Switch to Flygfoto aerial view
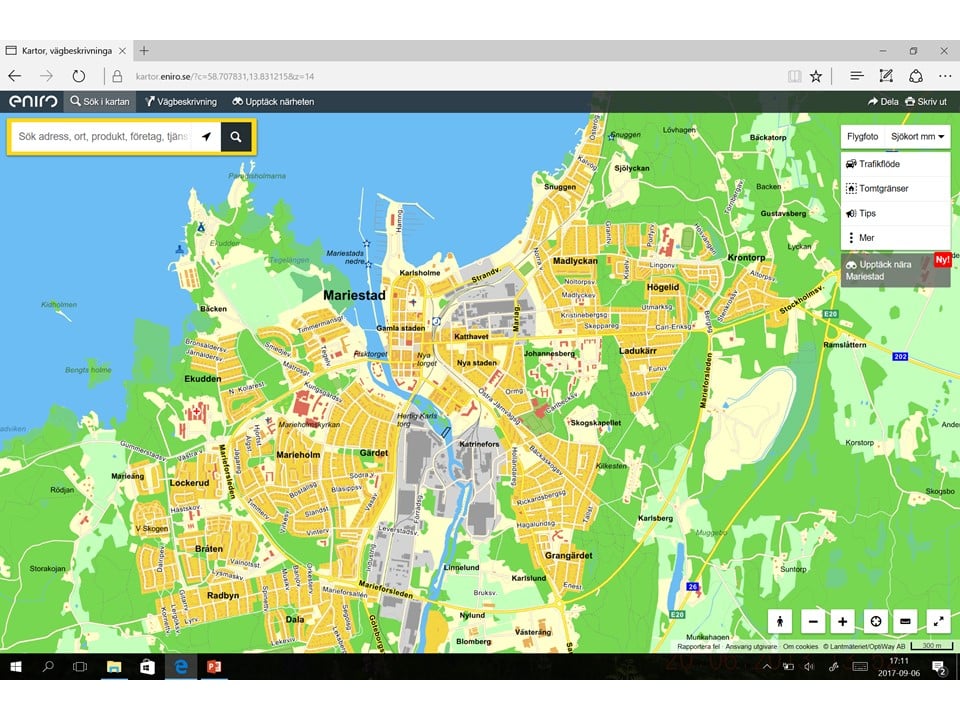This screenshot has height=720, width=960. tap(862, 137)
